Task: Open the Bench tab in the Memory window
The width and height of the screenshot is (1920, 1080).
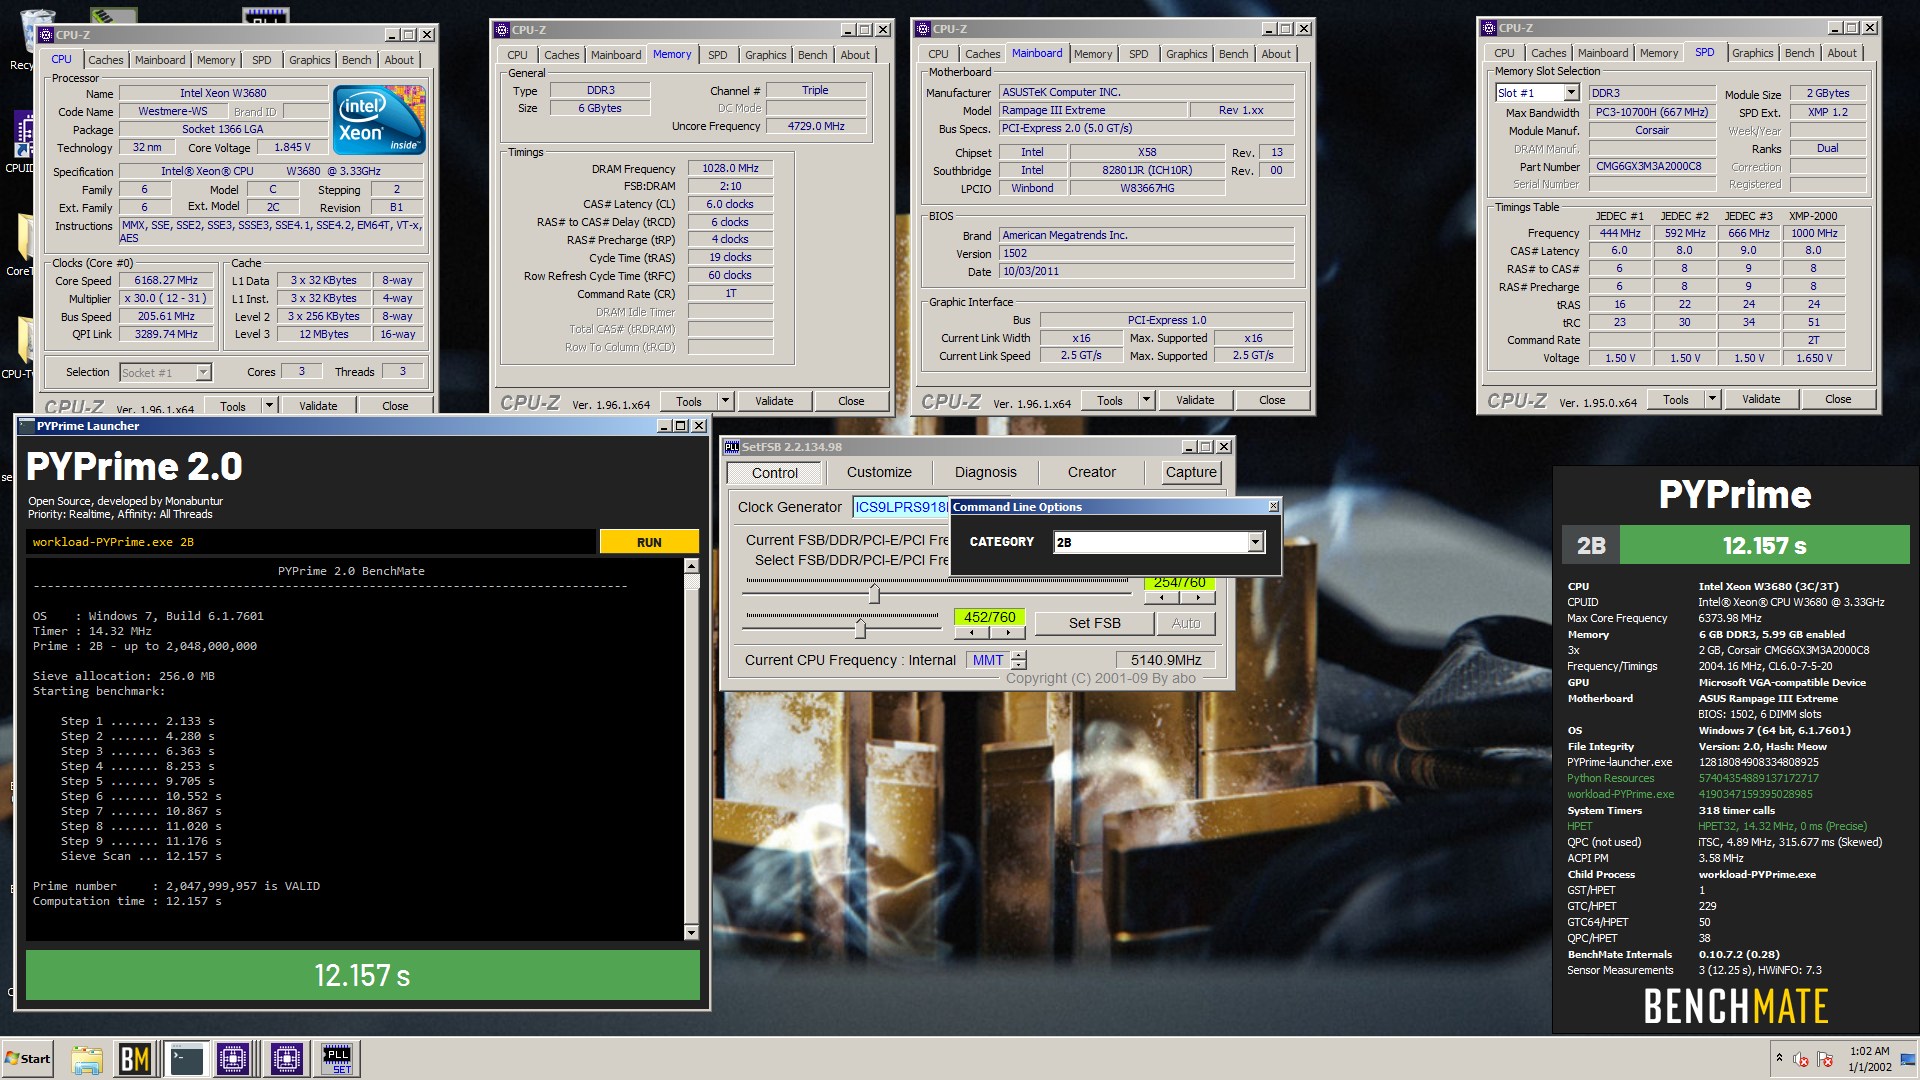Action: coord(812,55)
